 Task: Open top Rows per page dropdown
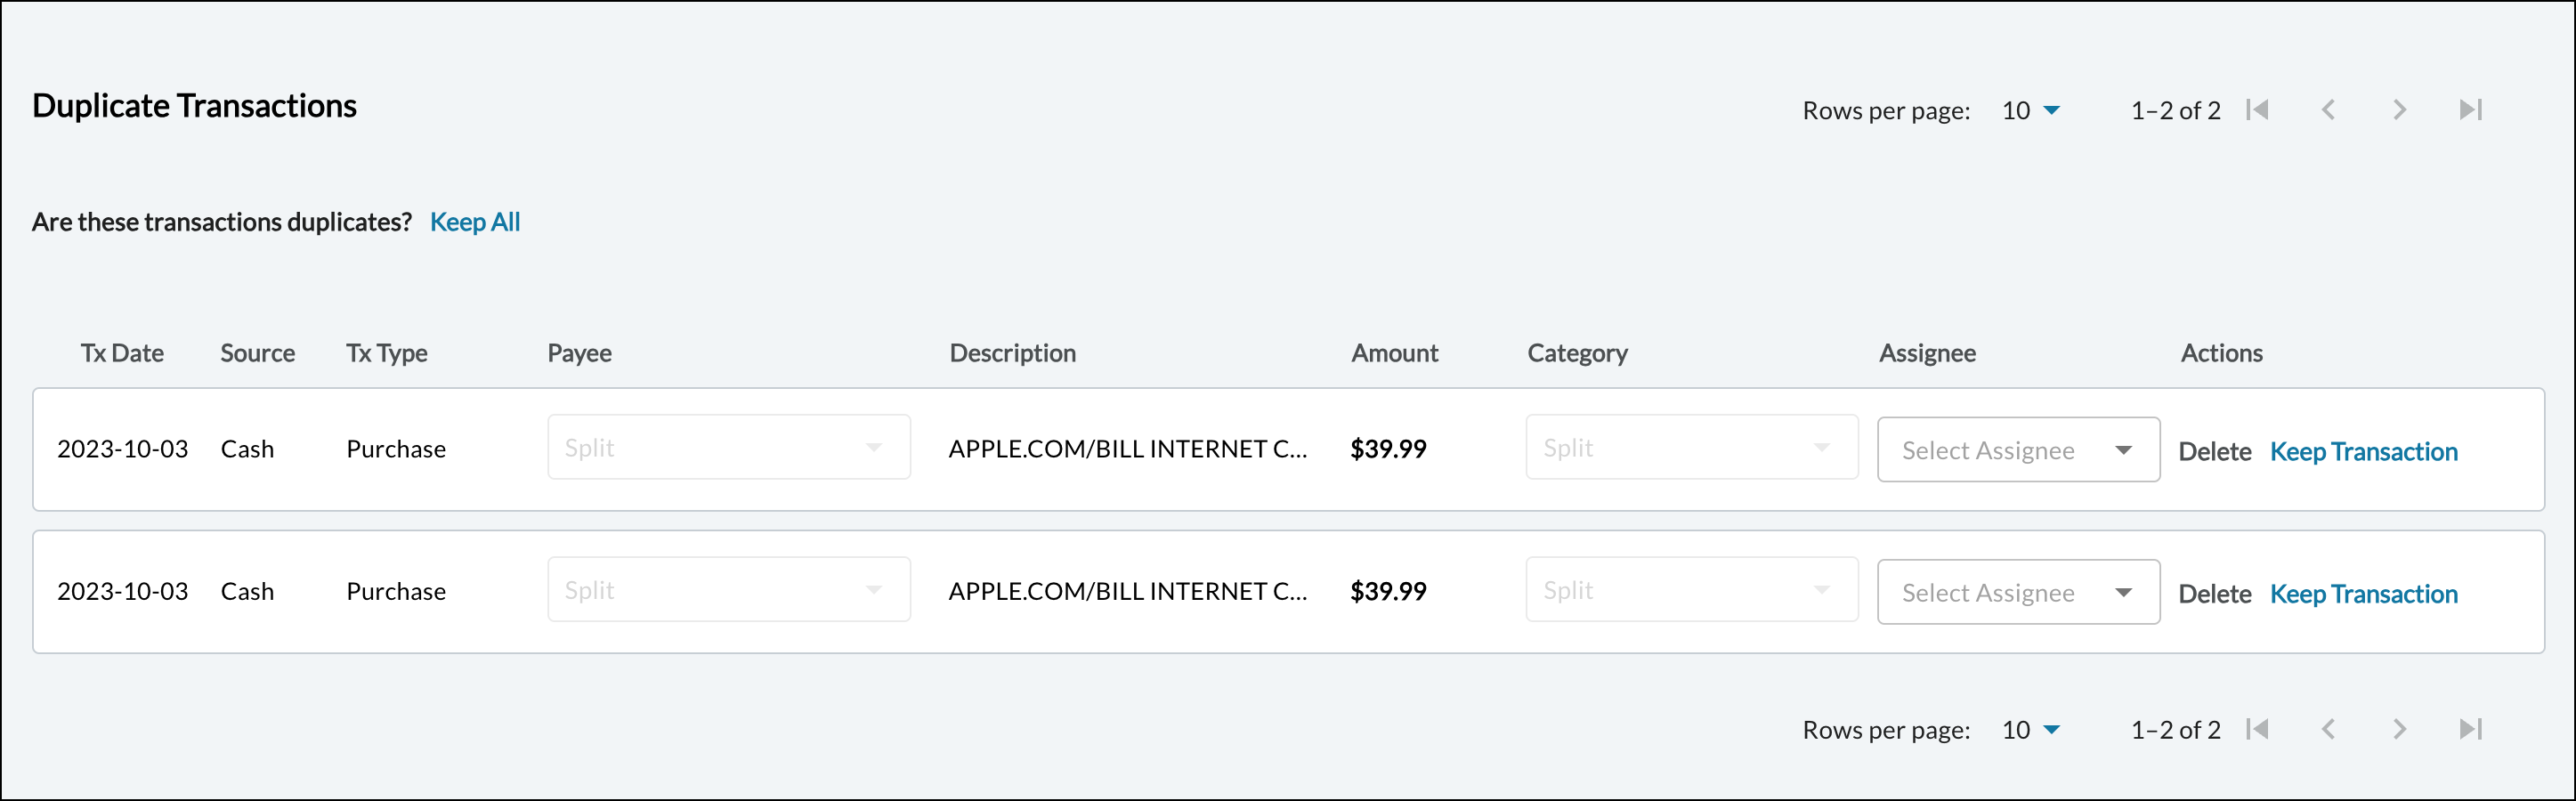(2031, 110)
